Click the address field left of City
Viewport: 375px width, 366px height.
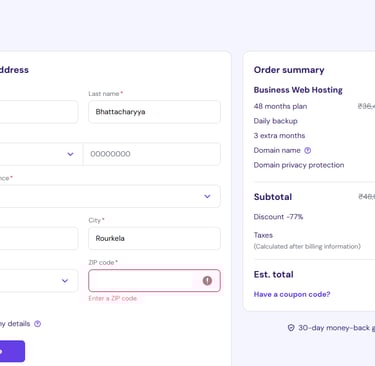click(38, 238)
